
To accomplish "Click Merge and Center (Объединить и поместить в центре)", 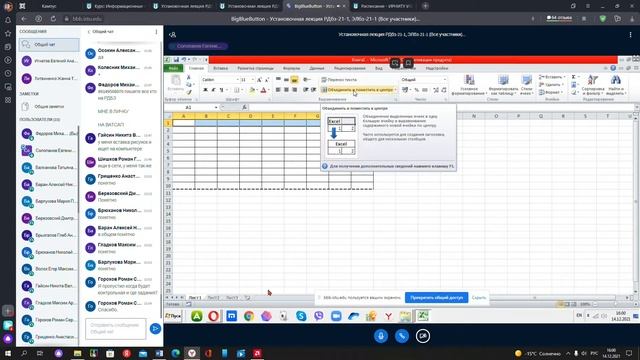I will point(357,90).
